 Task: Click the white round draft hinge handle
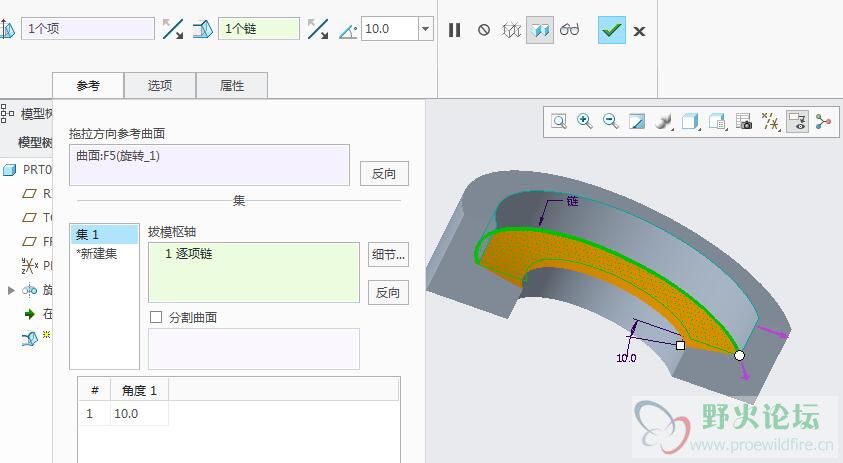pos(739,355)
